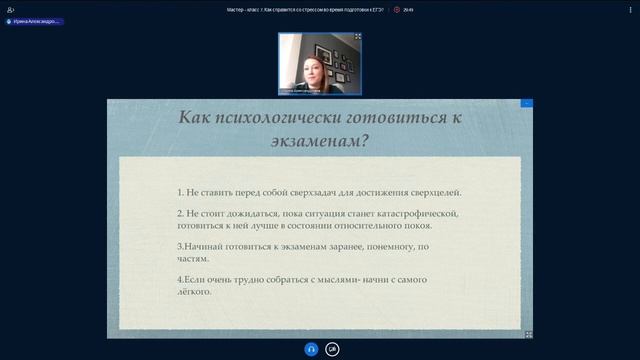Click slide point 4 'Если очень трудно собраться'

tap(302, 286)
